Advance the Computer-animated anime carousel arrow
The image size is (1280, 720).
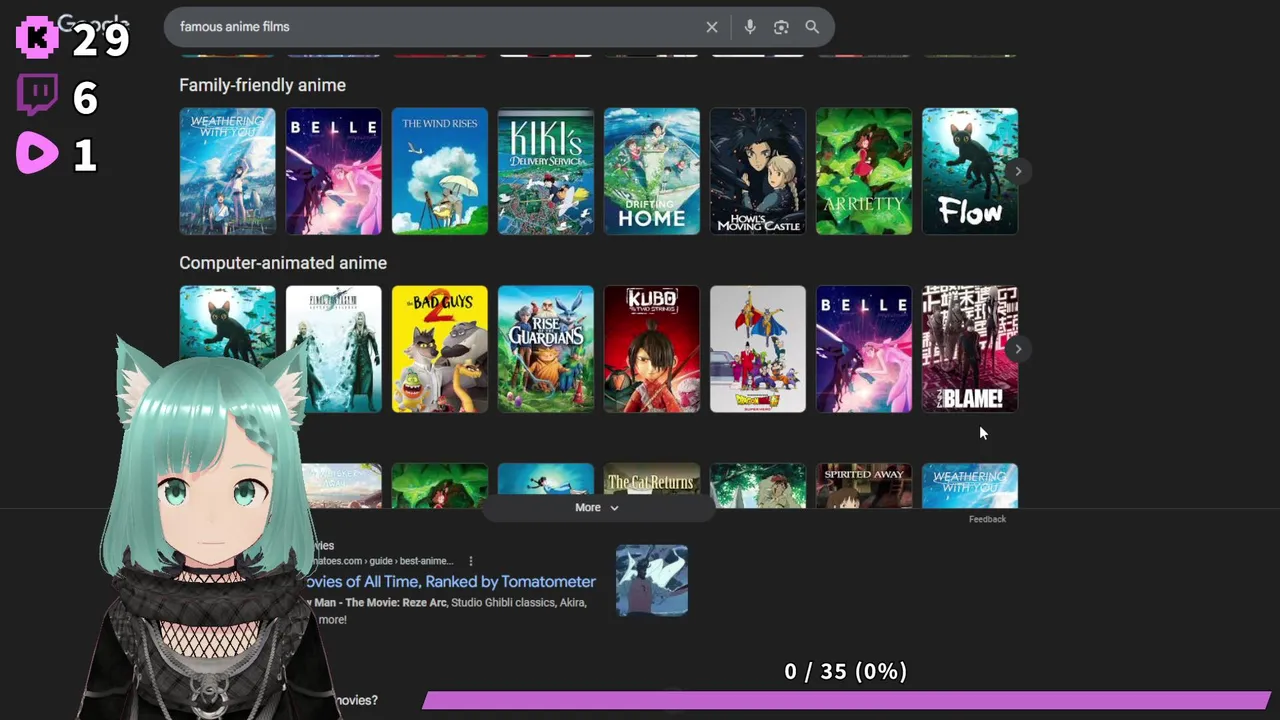point(1017,349)
